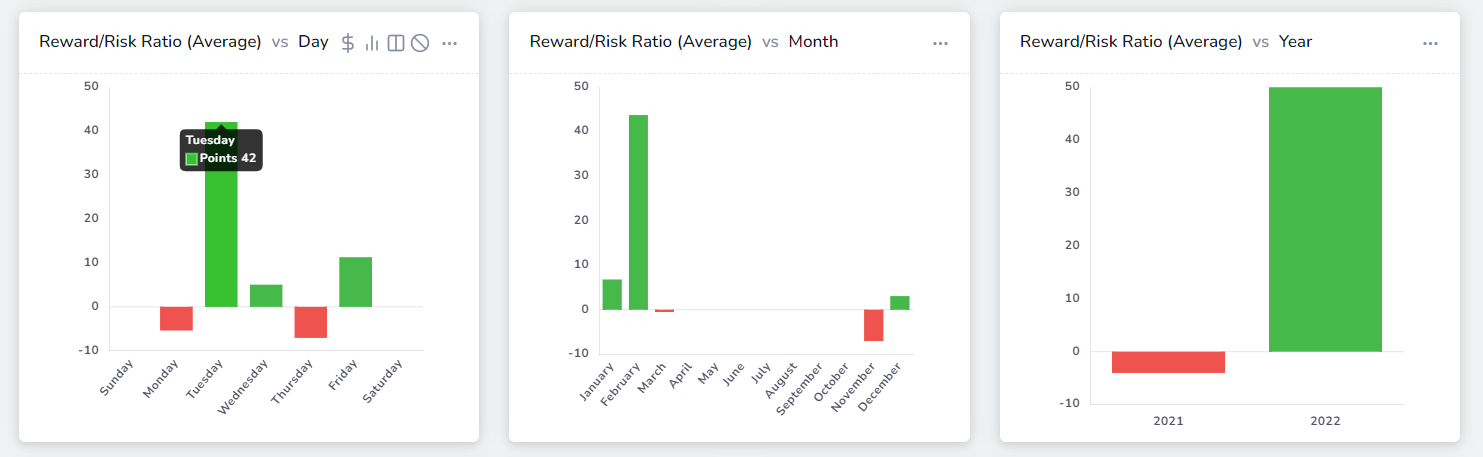Click Reward/Risk Ratio title in Day chart
Screen dimensions: 1483x457
[150, 42]
